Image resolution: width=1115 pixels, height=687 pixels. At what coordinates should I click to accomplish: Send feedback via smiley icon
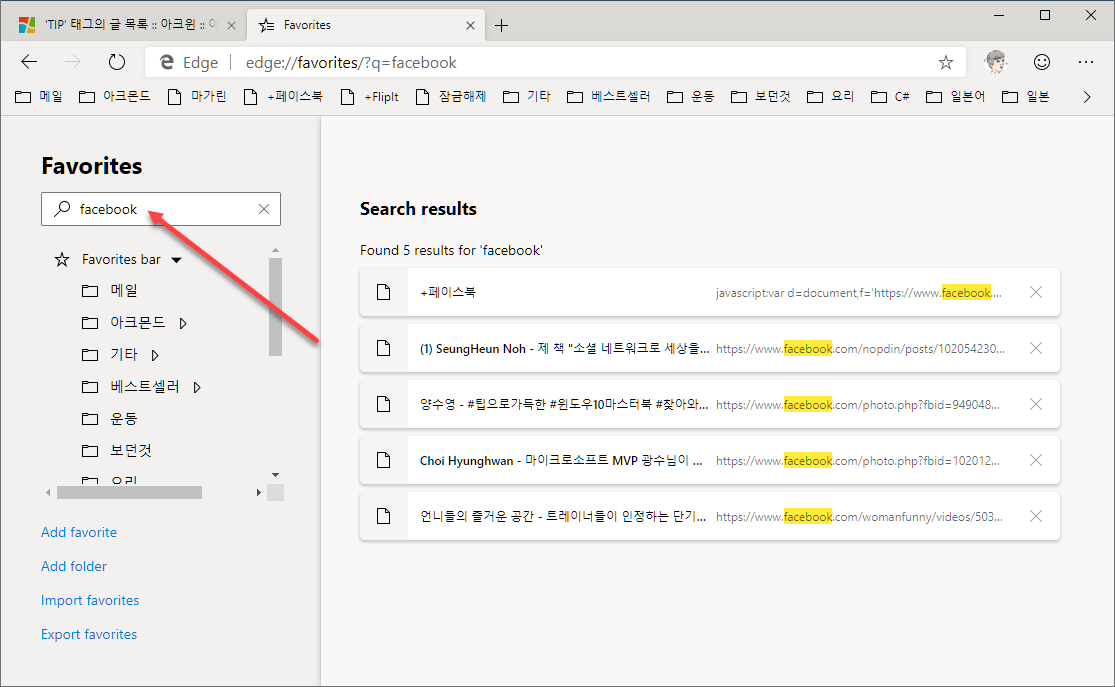pos(1042,62)
